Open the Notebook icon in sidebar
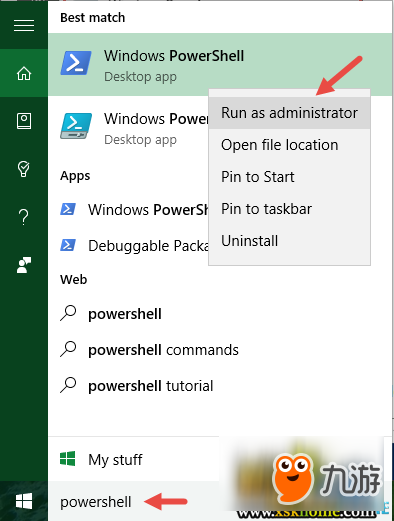 [24, 121]
